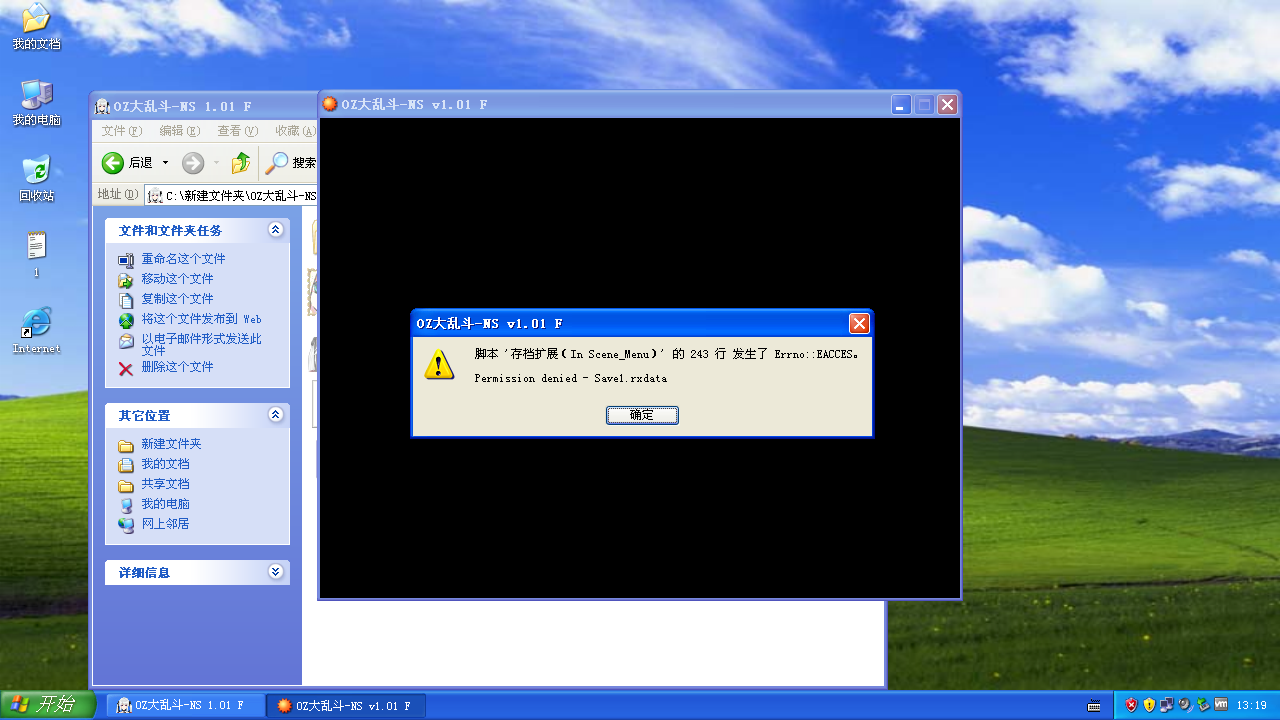
Task: Click the OZ大乱斗-NS v1.01 F game title icon
Action: click(x=330, y=104)
